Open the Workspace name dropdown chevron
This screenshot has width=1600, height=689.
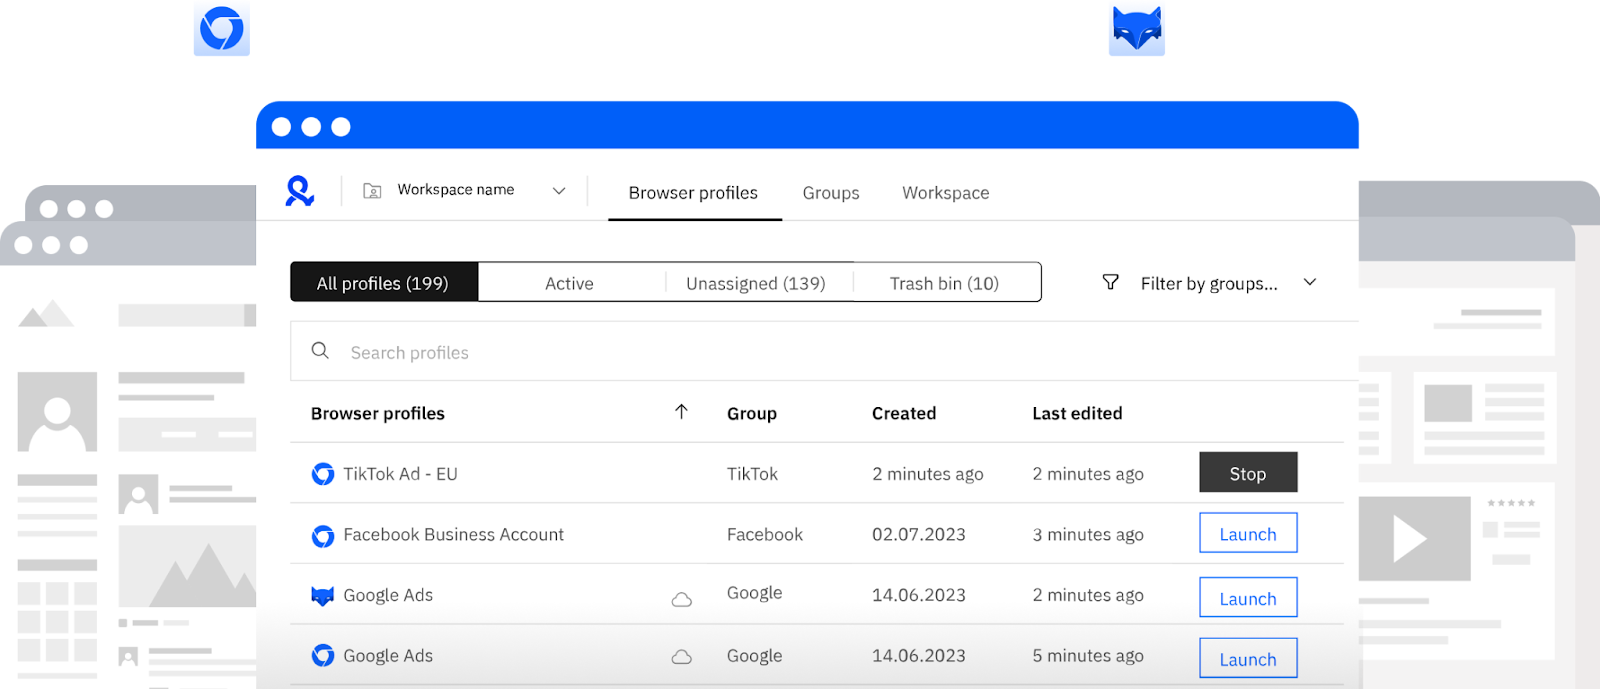click(x=559, y=191)
